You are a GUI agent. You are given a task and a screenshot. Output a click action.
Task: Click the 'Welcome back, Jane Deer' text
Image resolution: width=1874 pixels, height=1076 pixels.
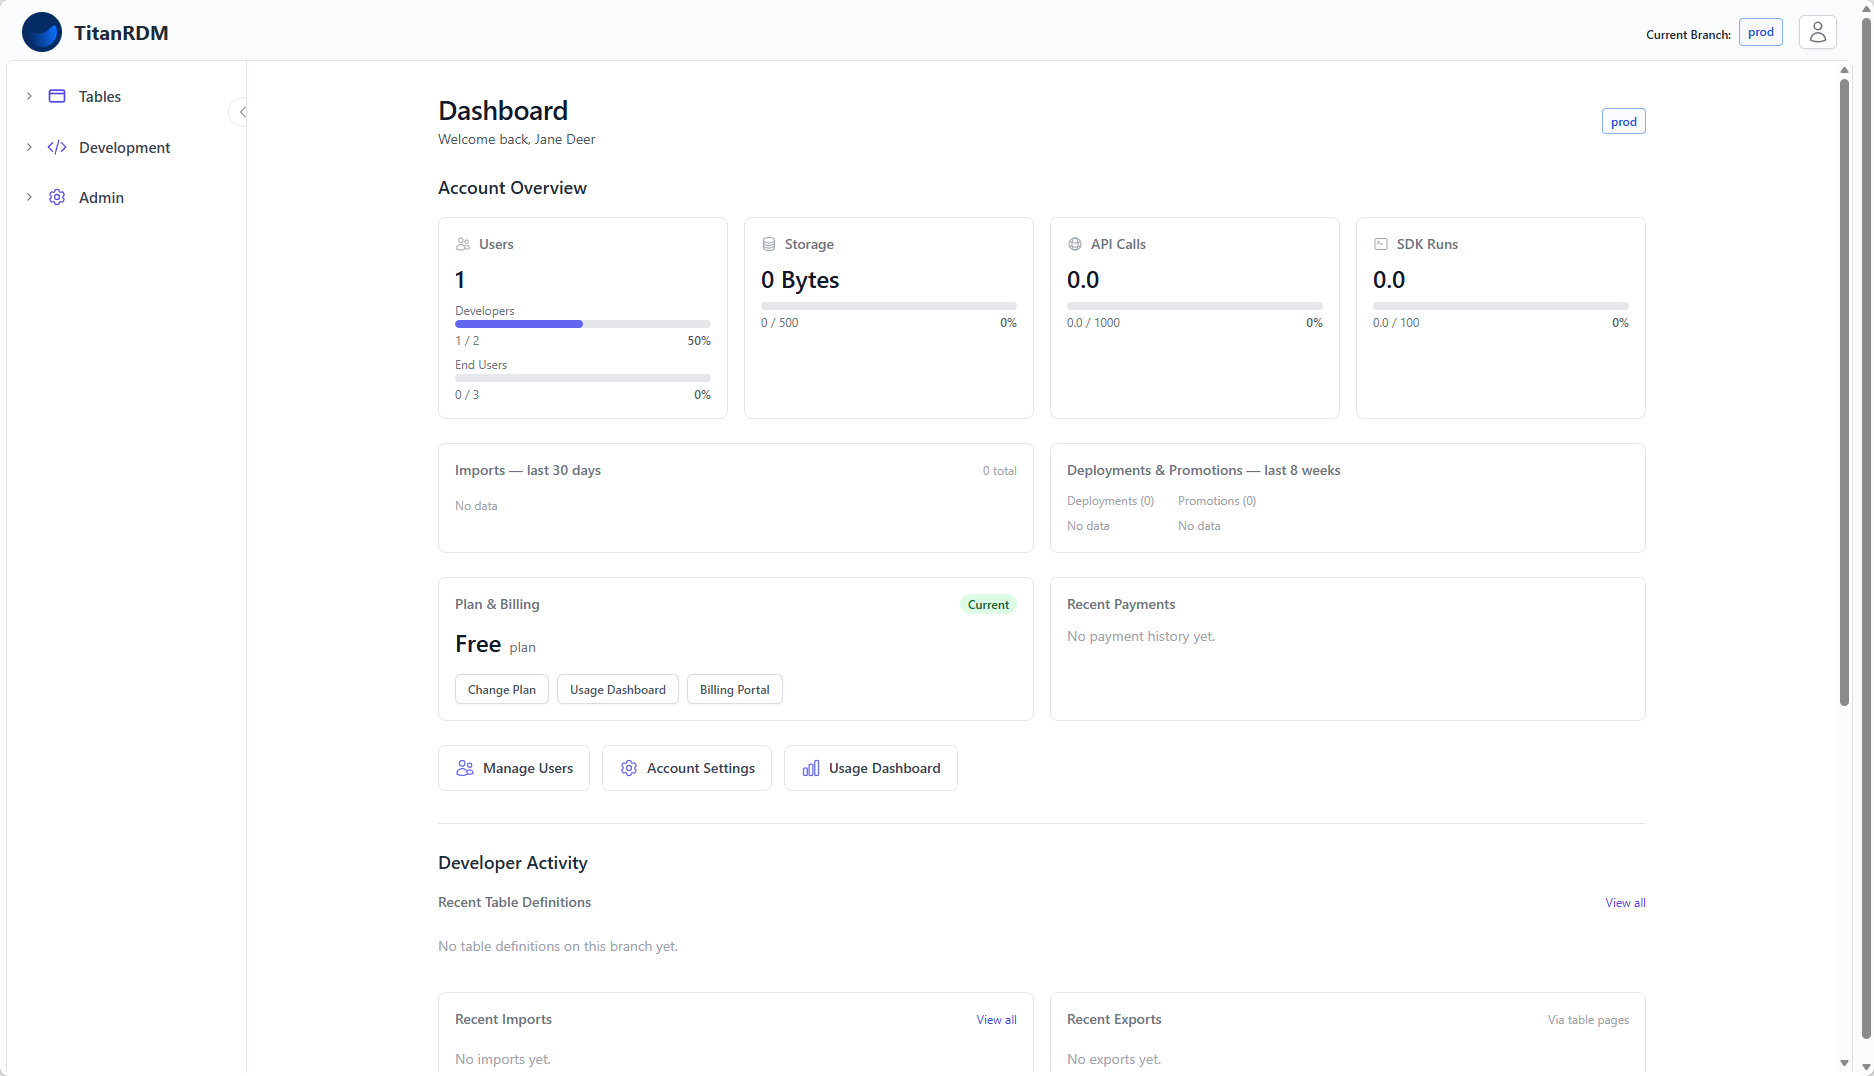pos(516,139)
